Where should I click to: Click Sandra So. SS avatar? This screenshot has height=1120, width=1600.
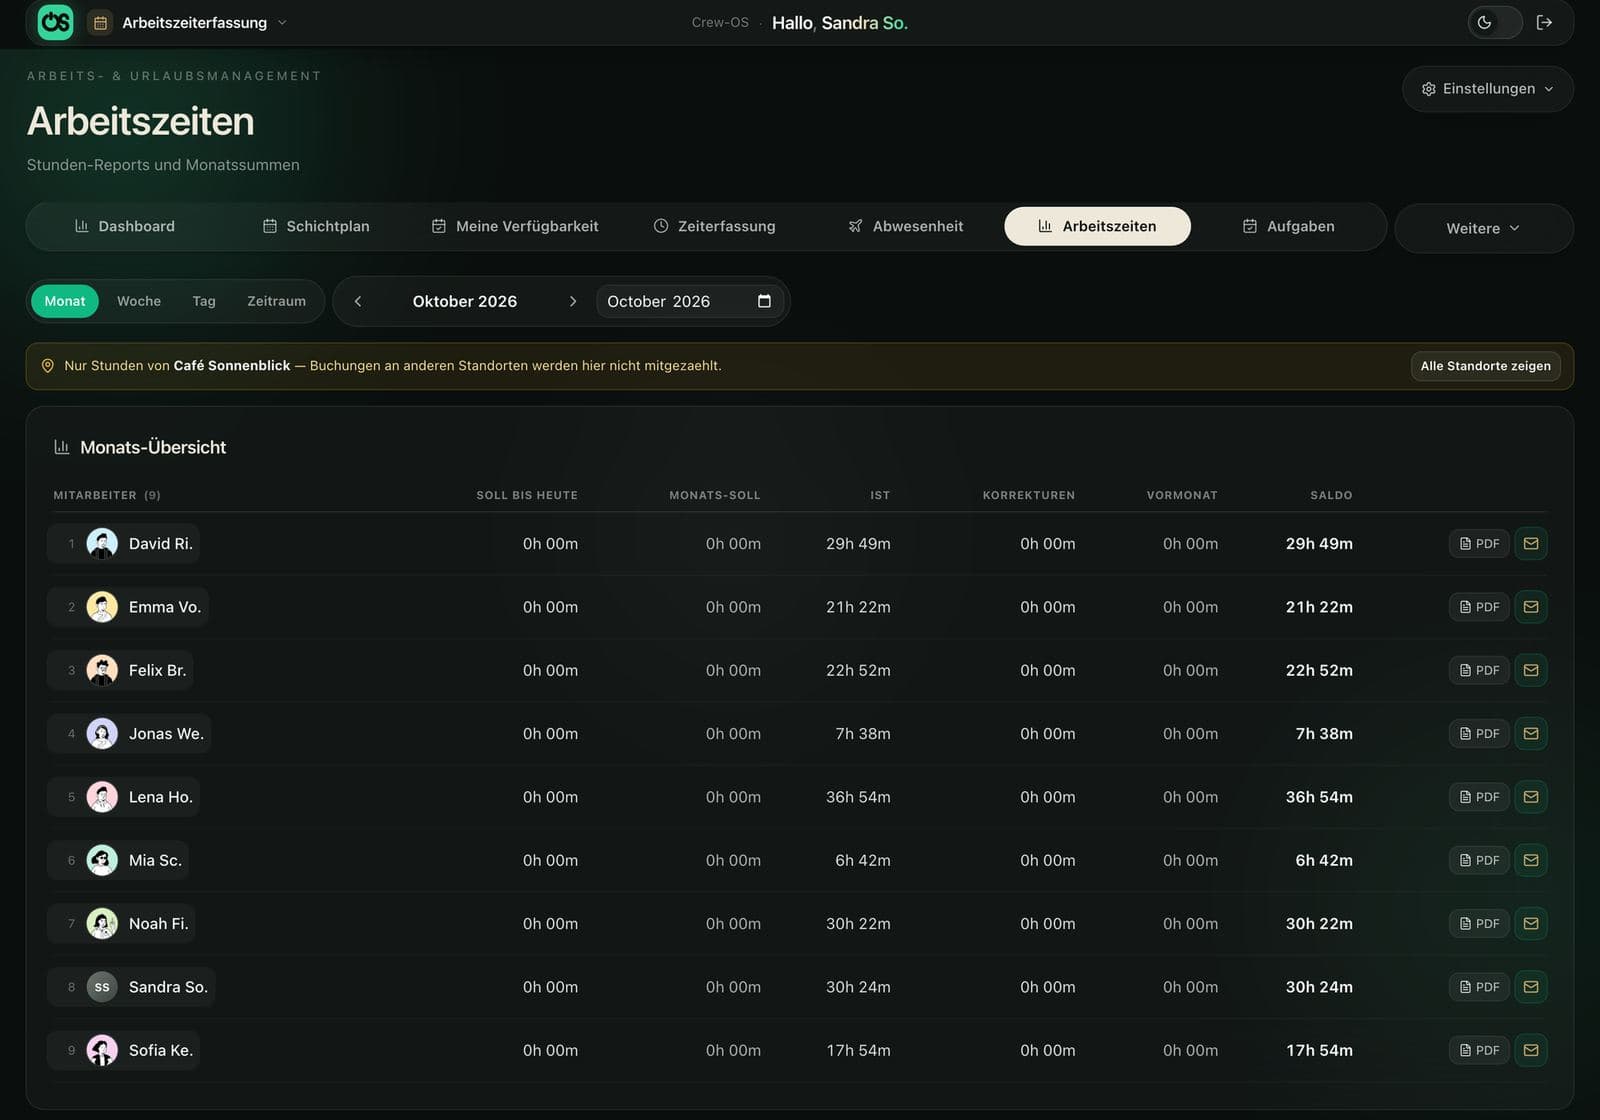coord(102,987)
